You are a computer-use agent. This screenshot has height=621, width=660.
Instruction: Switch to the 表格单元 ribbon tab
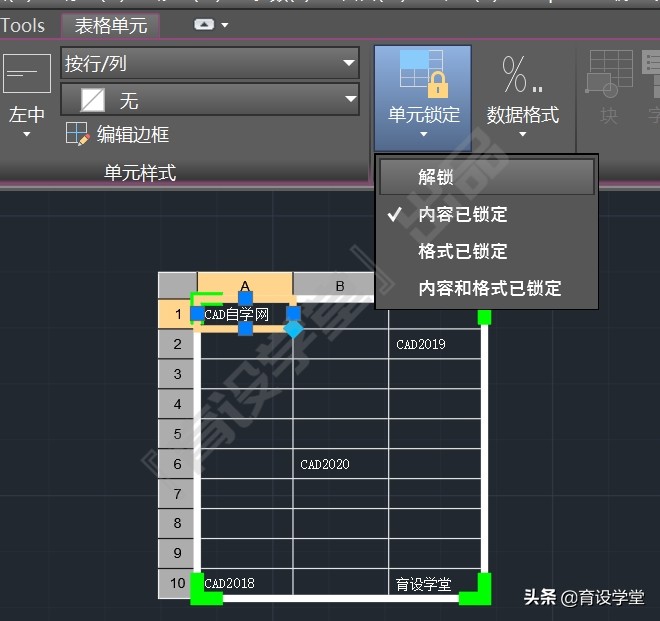pos(110,25)
